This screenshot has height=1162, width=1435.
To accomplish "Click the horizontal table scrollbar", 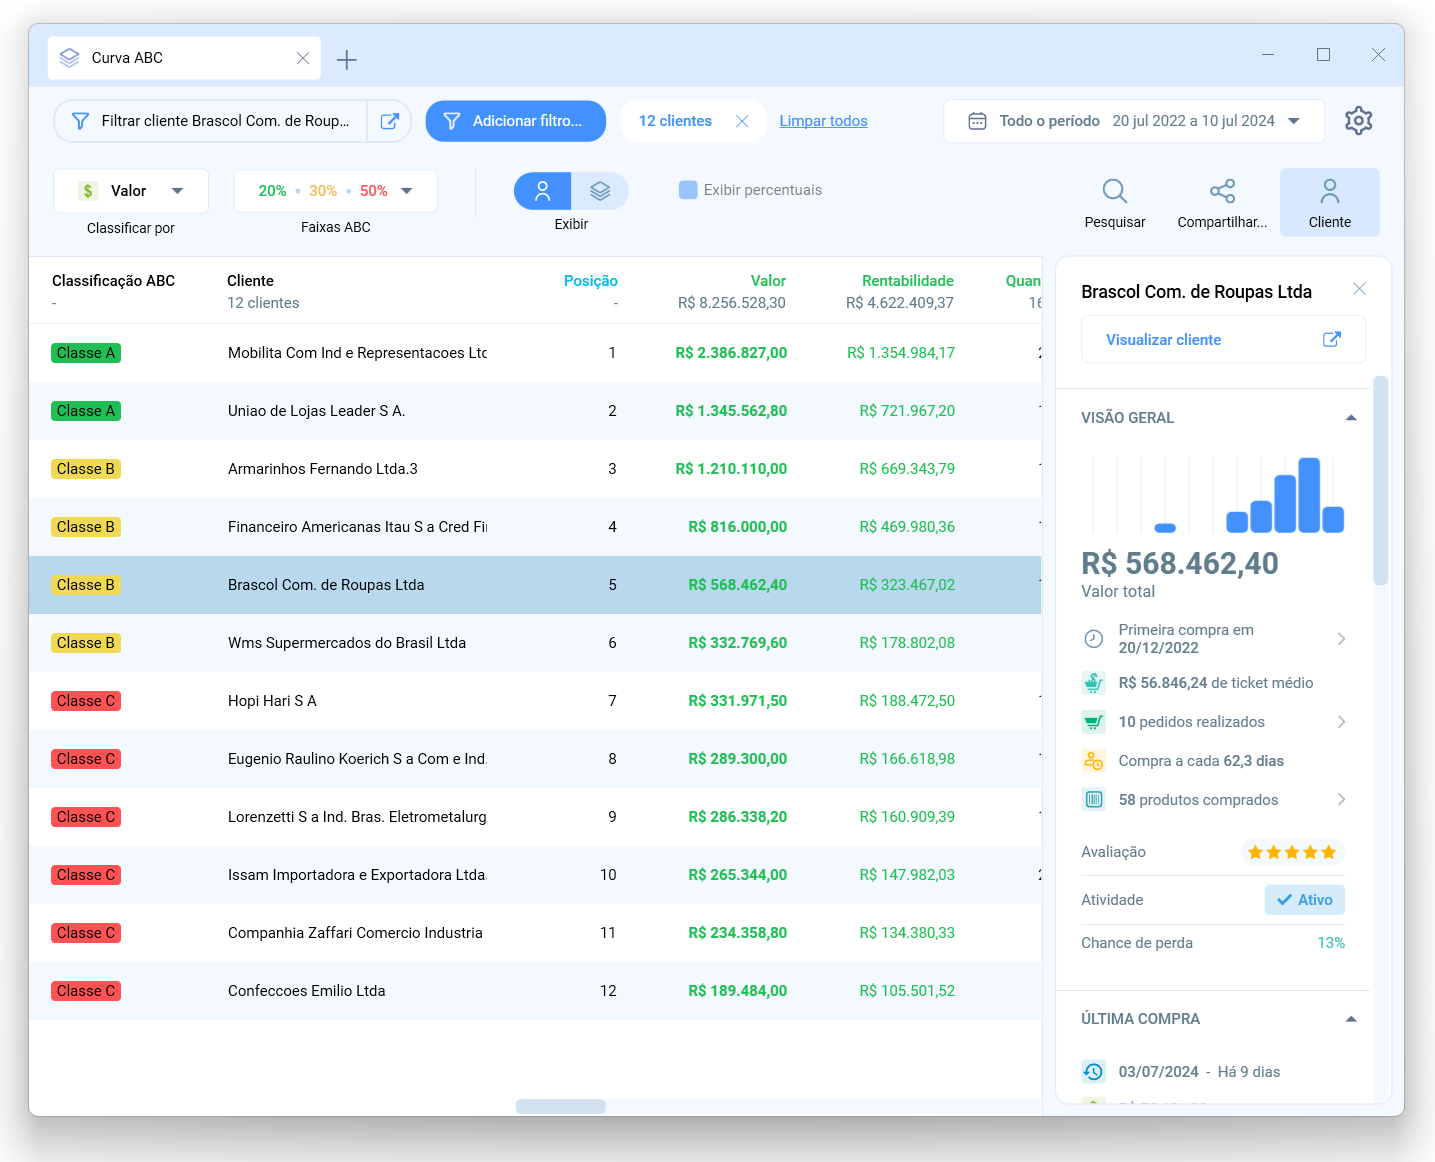I will [560, 1106].
